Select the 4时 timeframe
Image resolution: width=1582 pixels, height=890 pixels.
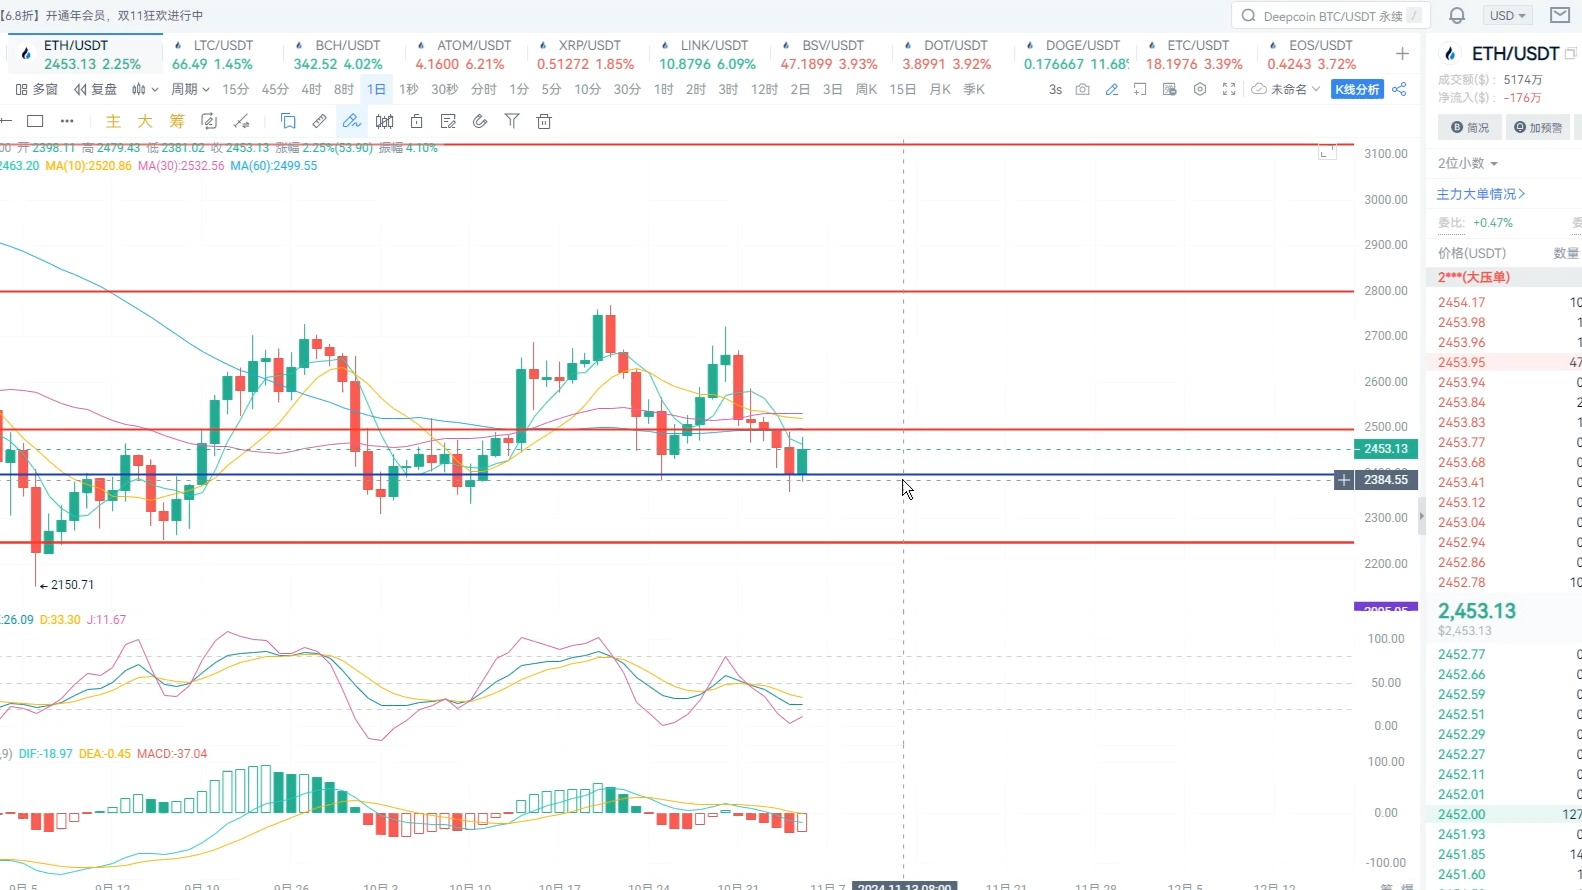pos(312,89)
